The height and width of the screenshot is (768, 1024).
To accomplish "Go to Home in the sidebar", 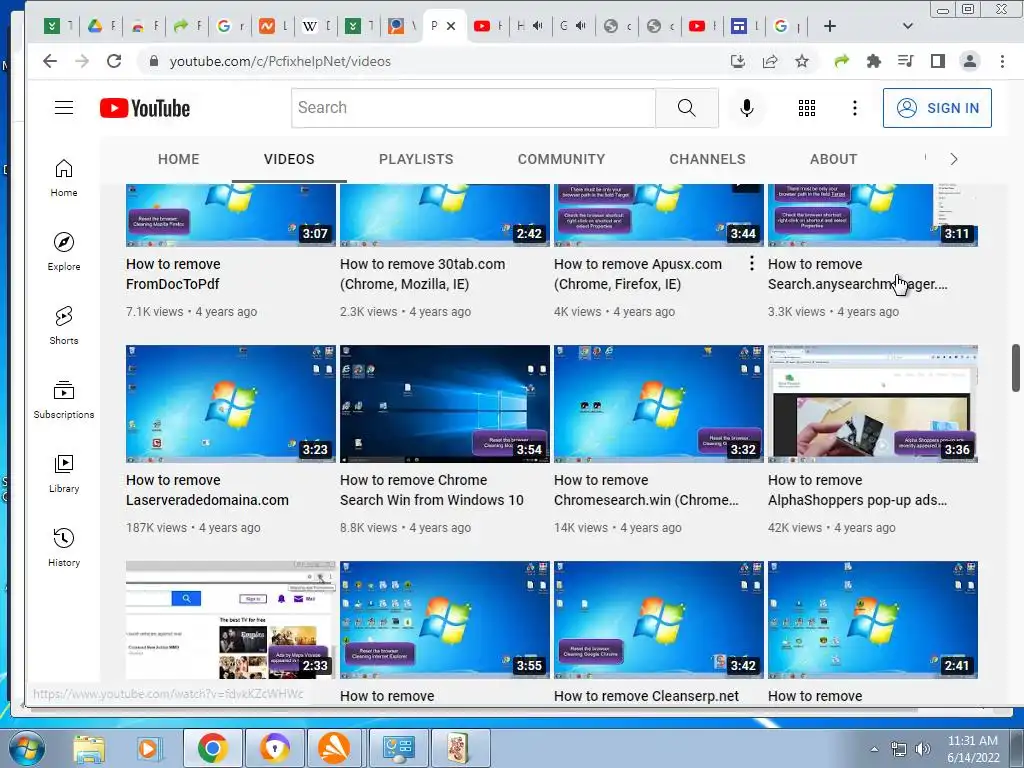I will pos(63,178).
